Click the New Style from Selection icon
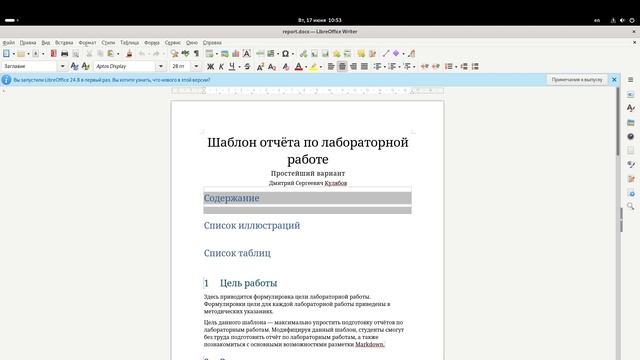 pos(85,66)
